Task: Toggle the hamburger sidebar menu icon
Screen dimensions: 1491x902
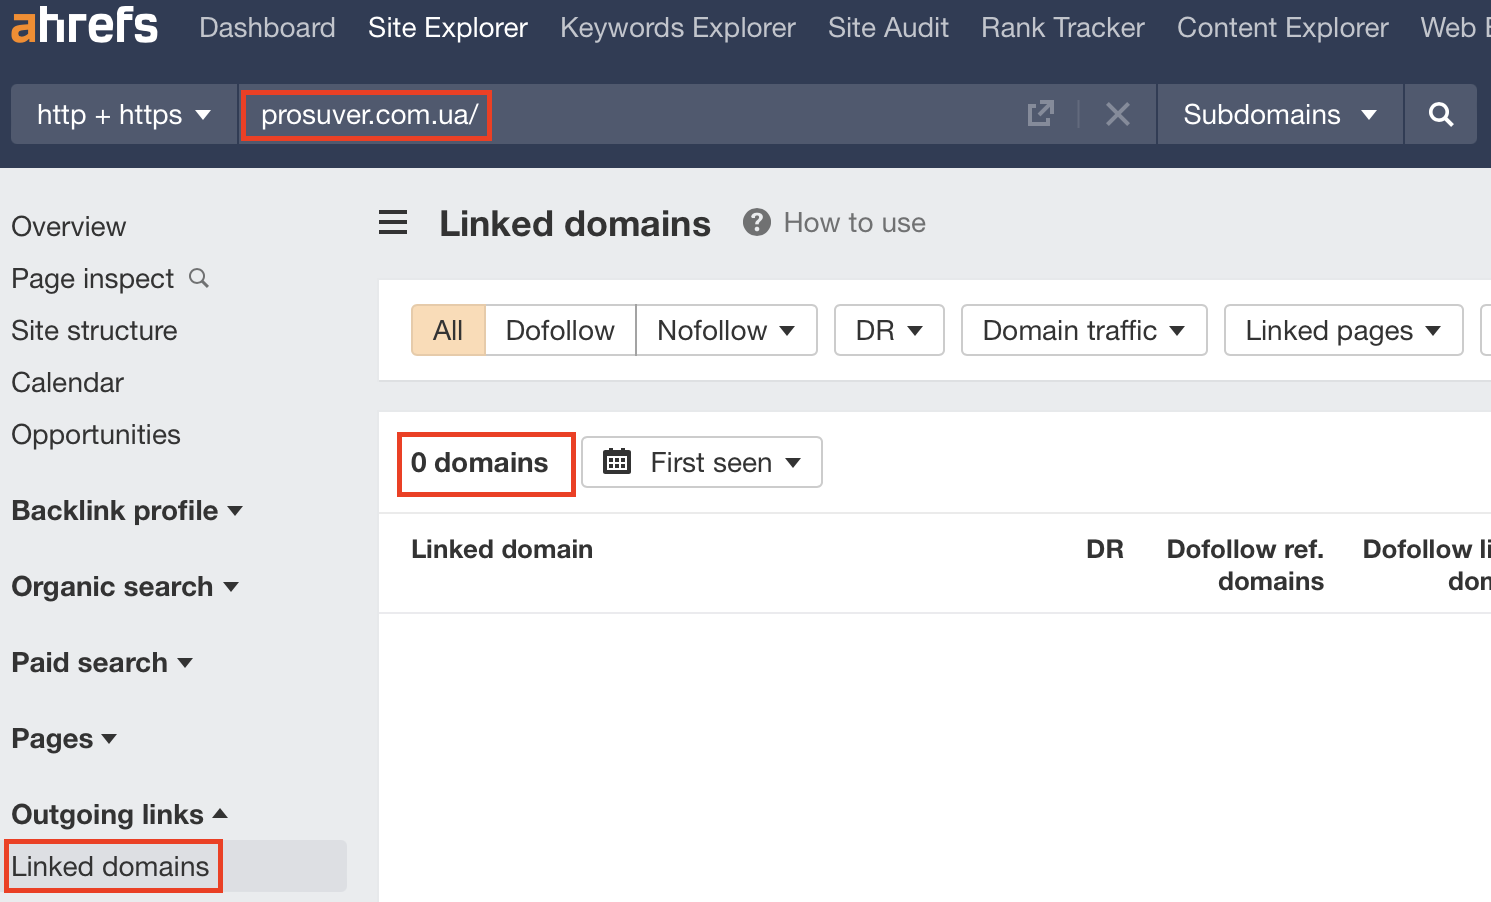Action: click(x=393, y=223)
